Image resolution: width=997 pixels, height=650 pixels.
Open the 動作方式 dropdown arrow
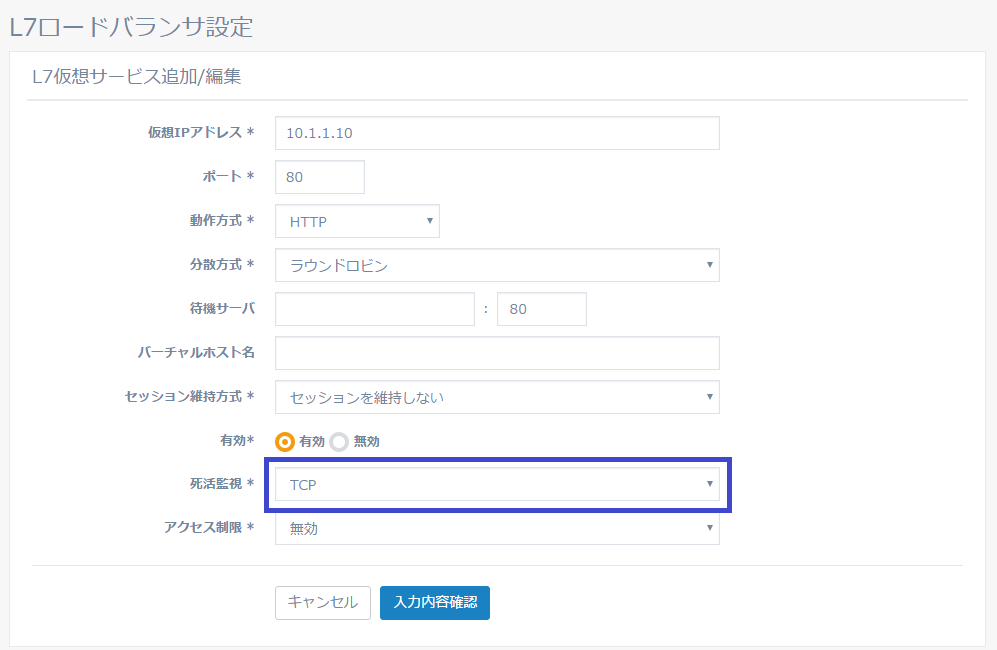(430, 221)
